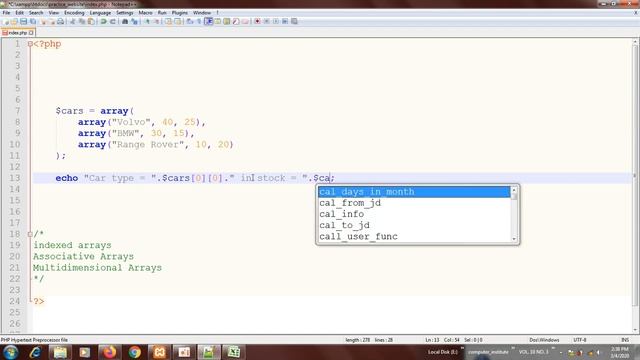Click the Close document toolbar icon
This screenshot has width=640, height=360.
pos(43,21)
